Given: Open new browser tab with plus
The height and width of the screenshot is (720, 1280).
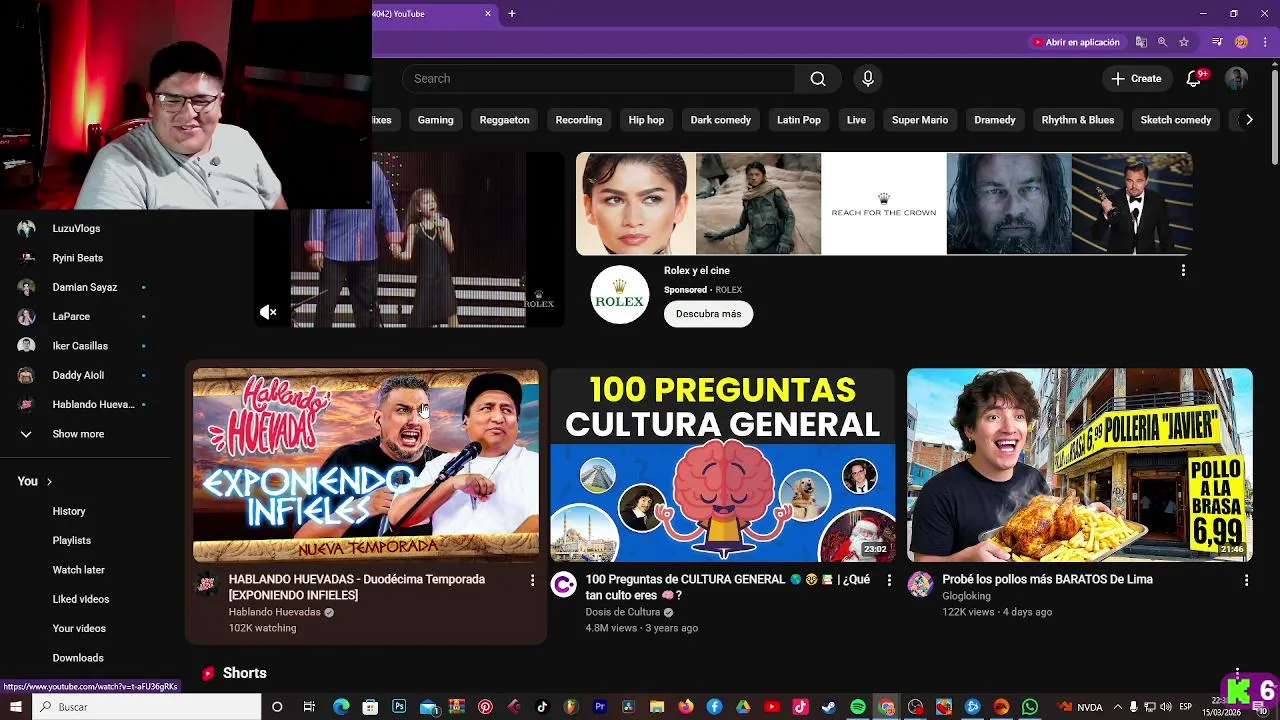Looking at the screenshot, I should click(512, 14).
